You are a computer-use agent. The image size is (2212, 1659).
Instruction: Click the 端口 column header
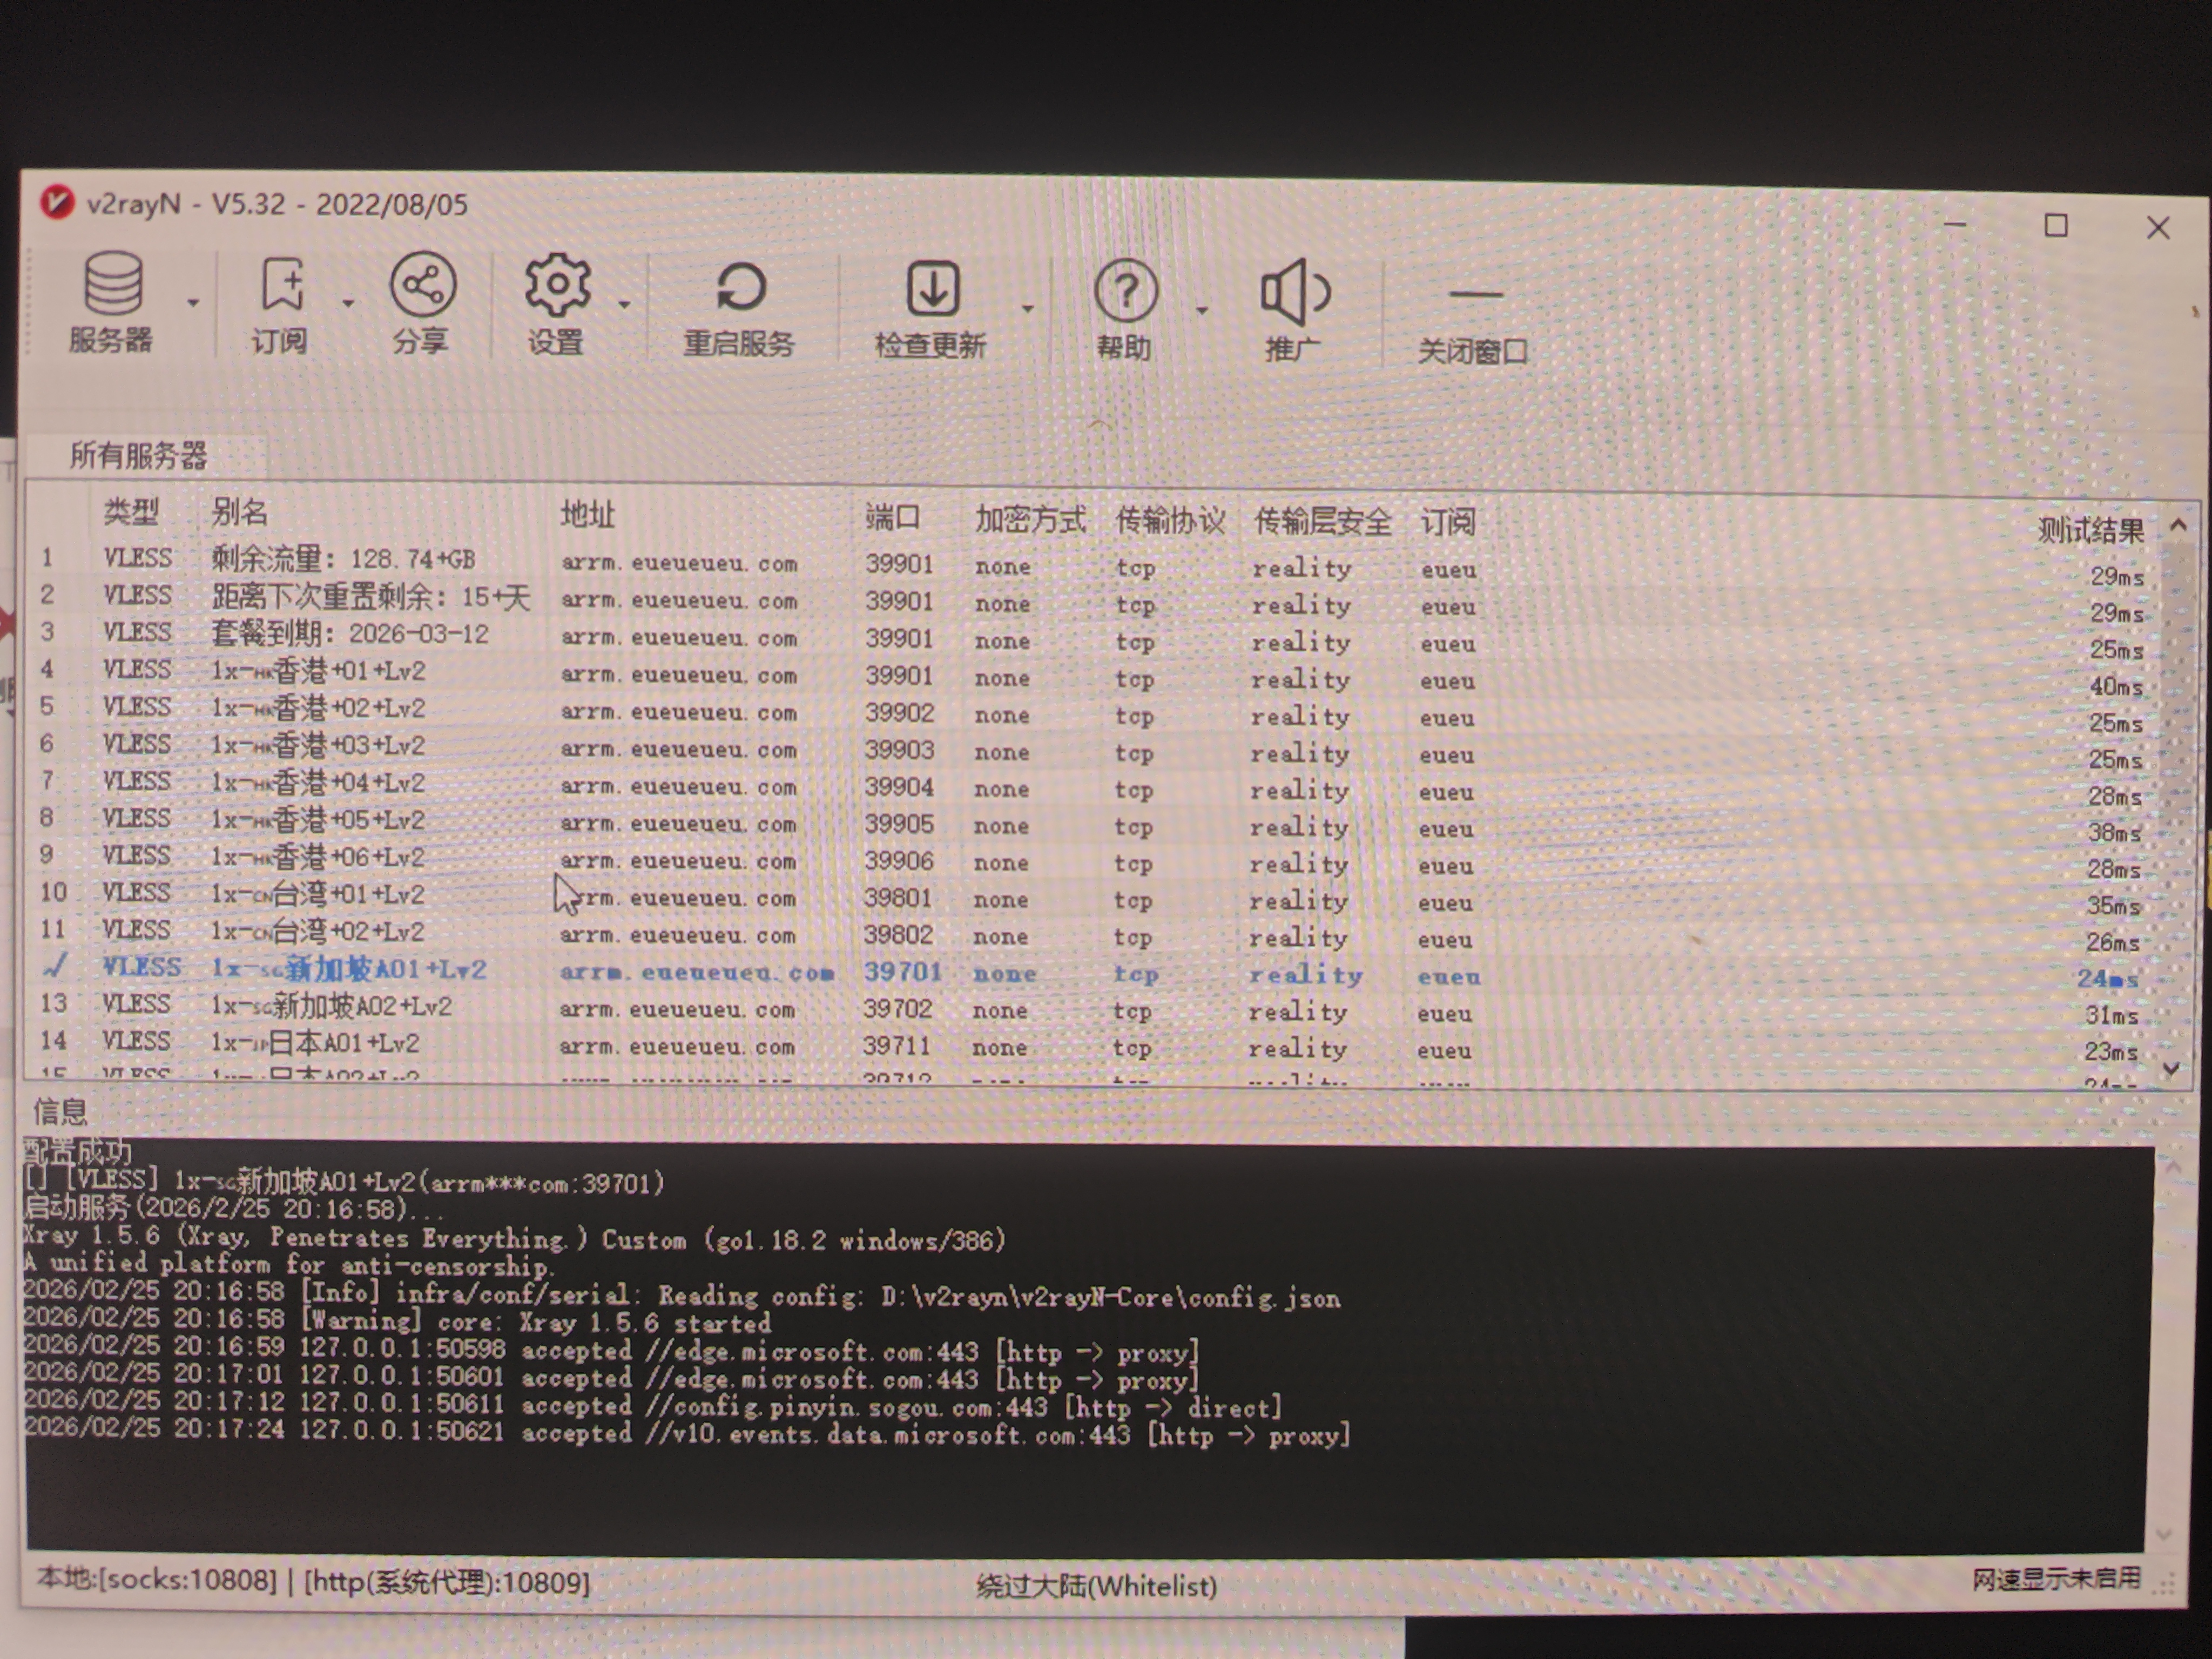[x=892, y=517]
